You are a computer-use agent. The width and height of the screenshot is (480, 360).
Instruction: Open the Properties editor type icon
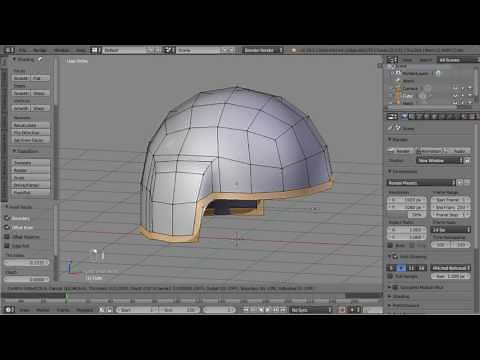tap(392, 116)
